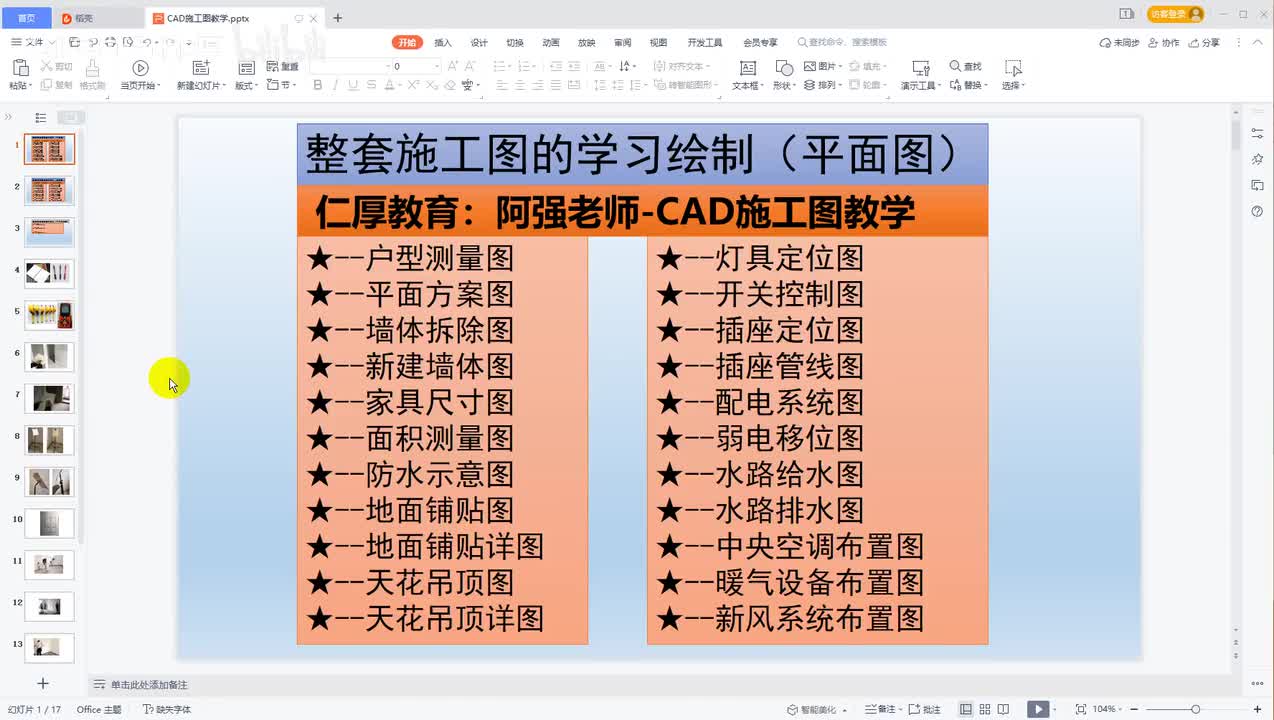Open the 动画 (Animation) tab
Screen dimensions: 1274x720
tap(551, 43)
